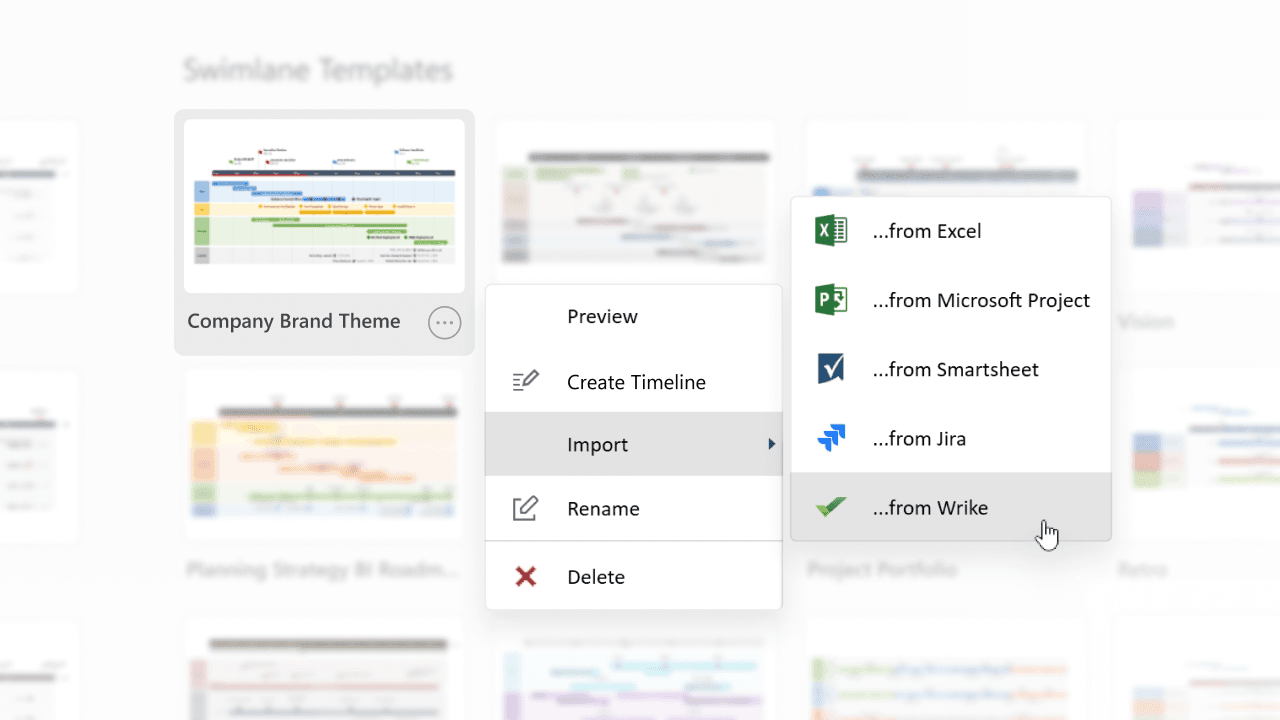
Task: Select ...from Microsoft Project option
Action: coord(951,300)
